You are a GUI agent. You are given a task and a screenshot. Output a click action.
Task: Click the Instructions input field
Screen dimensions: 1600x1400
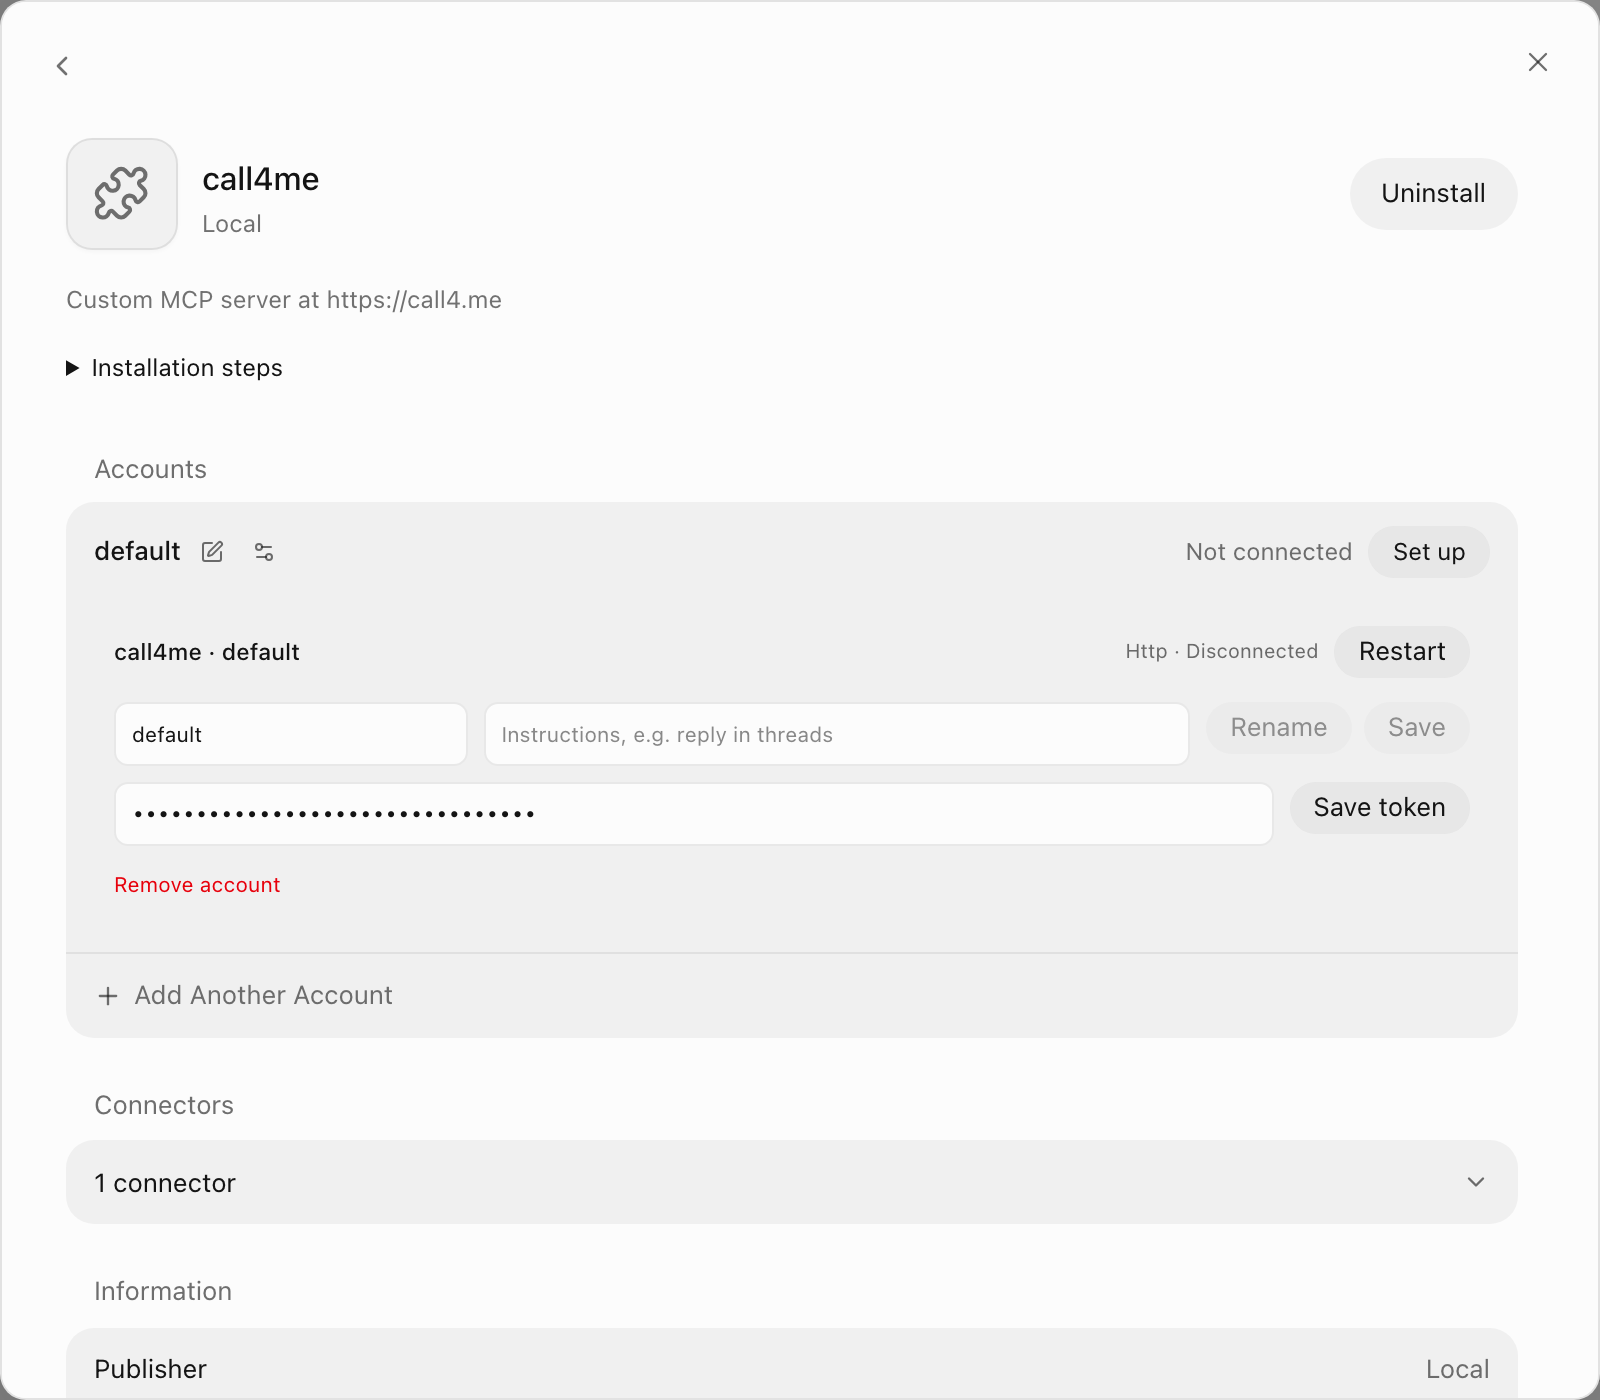(837, 734)
